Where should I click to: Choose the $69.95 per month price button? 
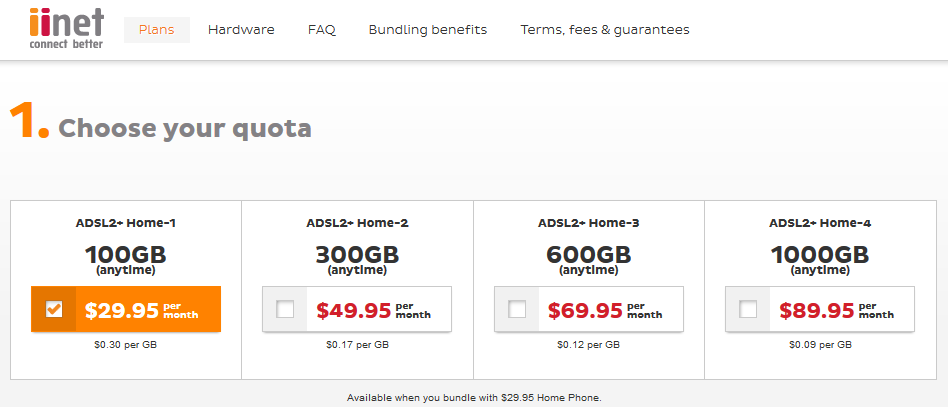coord(589,309)
